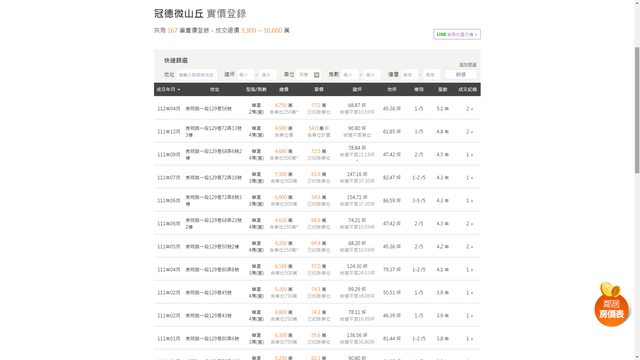Expand transaction records for the 111年09月 row
The image size is (640, 360).
469,155
